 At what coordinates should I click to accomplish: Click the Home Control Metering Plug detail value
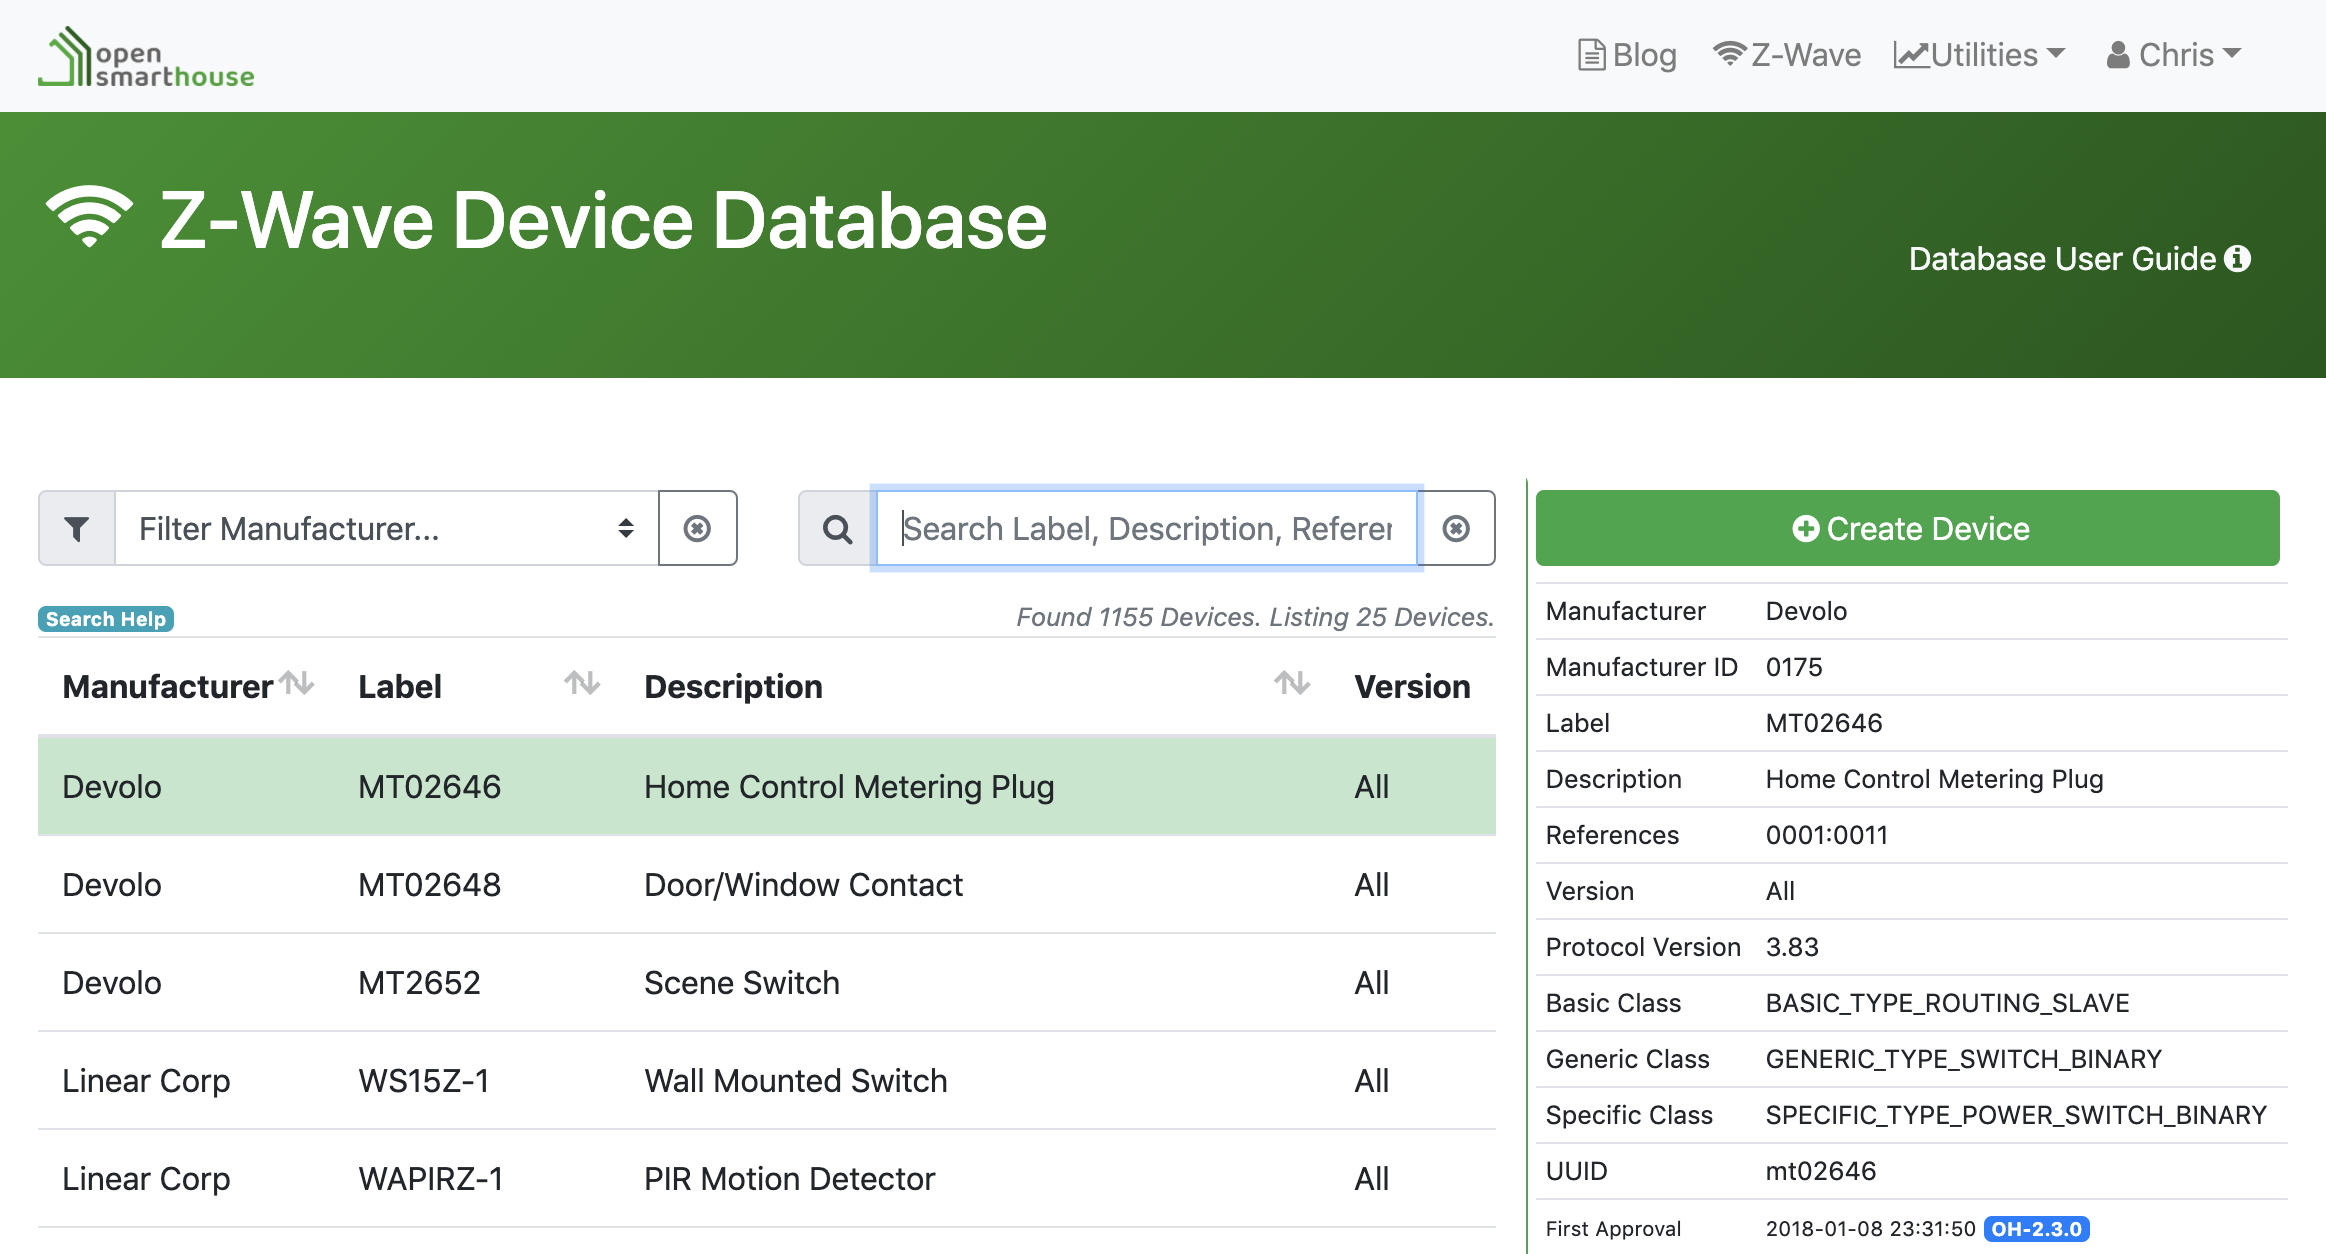[x=1934, y=779]
